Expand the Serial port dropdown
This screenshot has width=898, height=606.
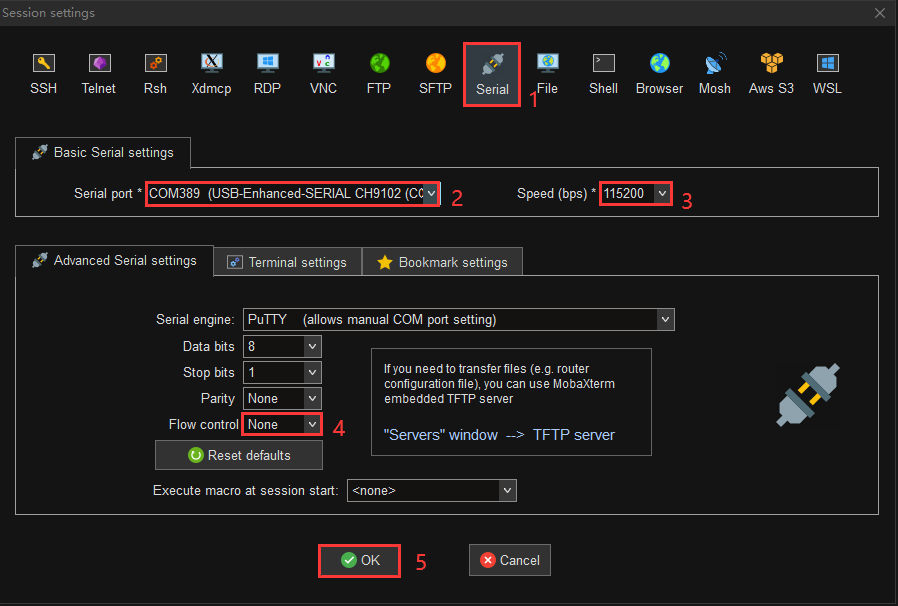pyautogui.click(x=430, y=194)
